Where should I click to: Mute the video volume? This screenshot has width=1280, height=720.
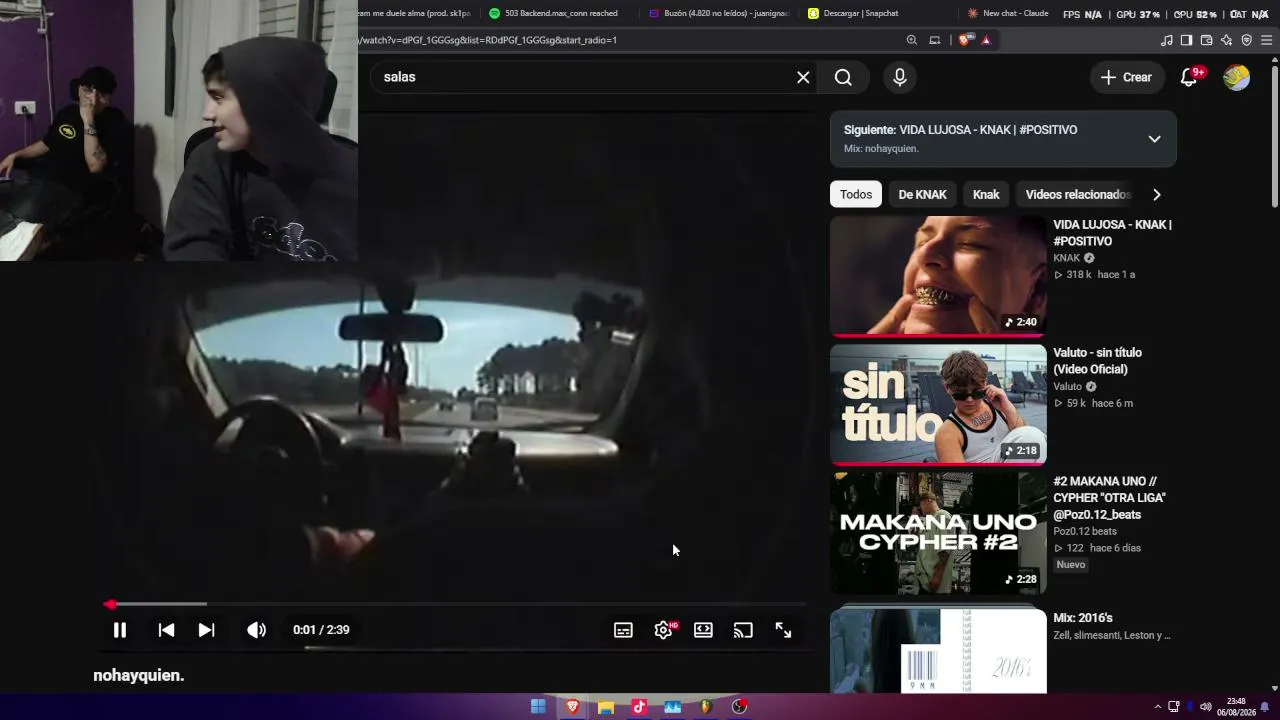(x=256, y=630)
